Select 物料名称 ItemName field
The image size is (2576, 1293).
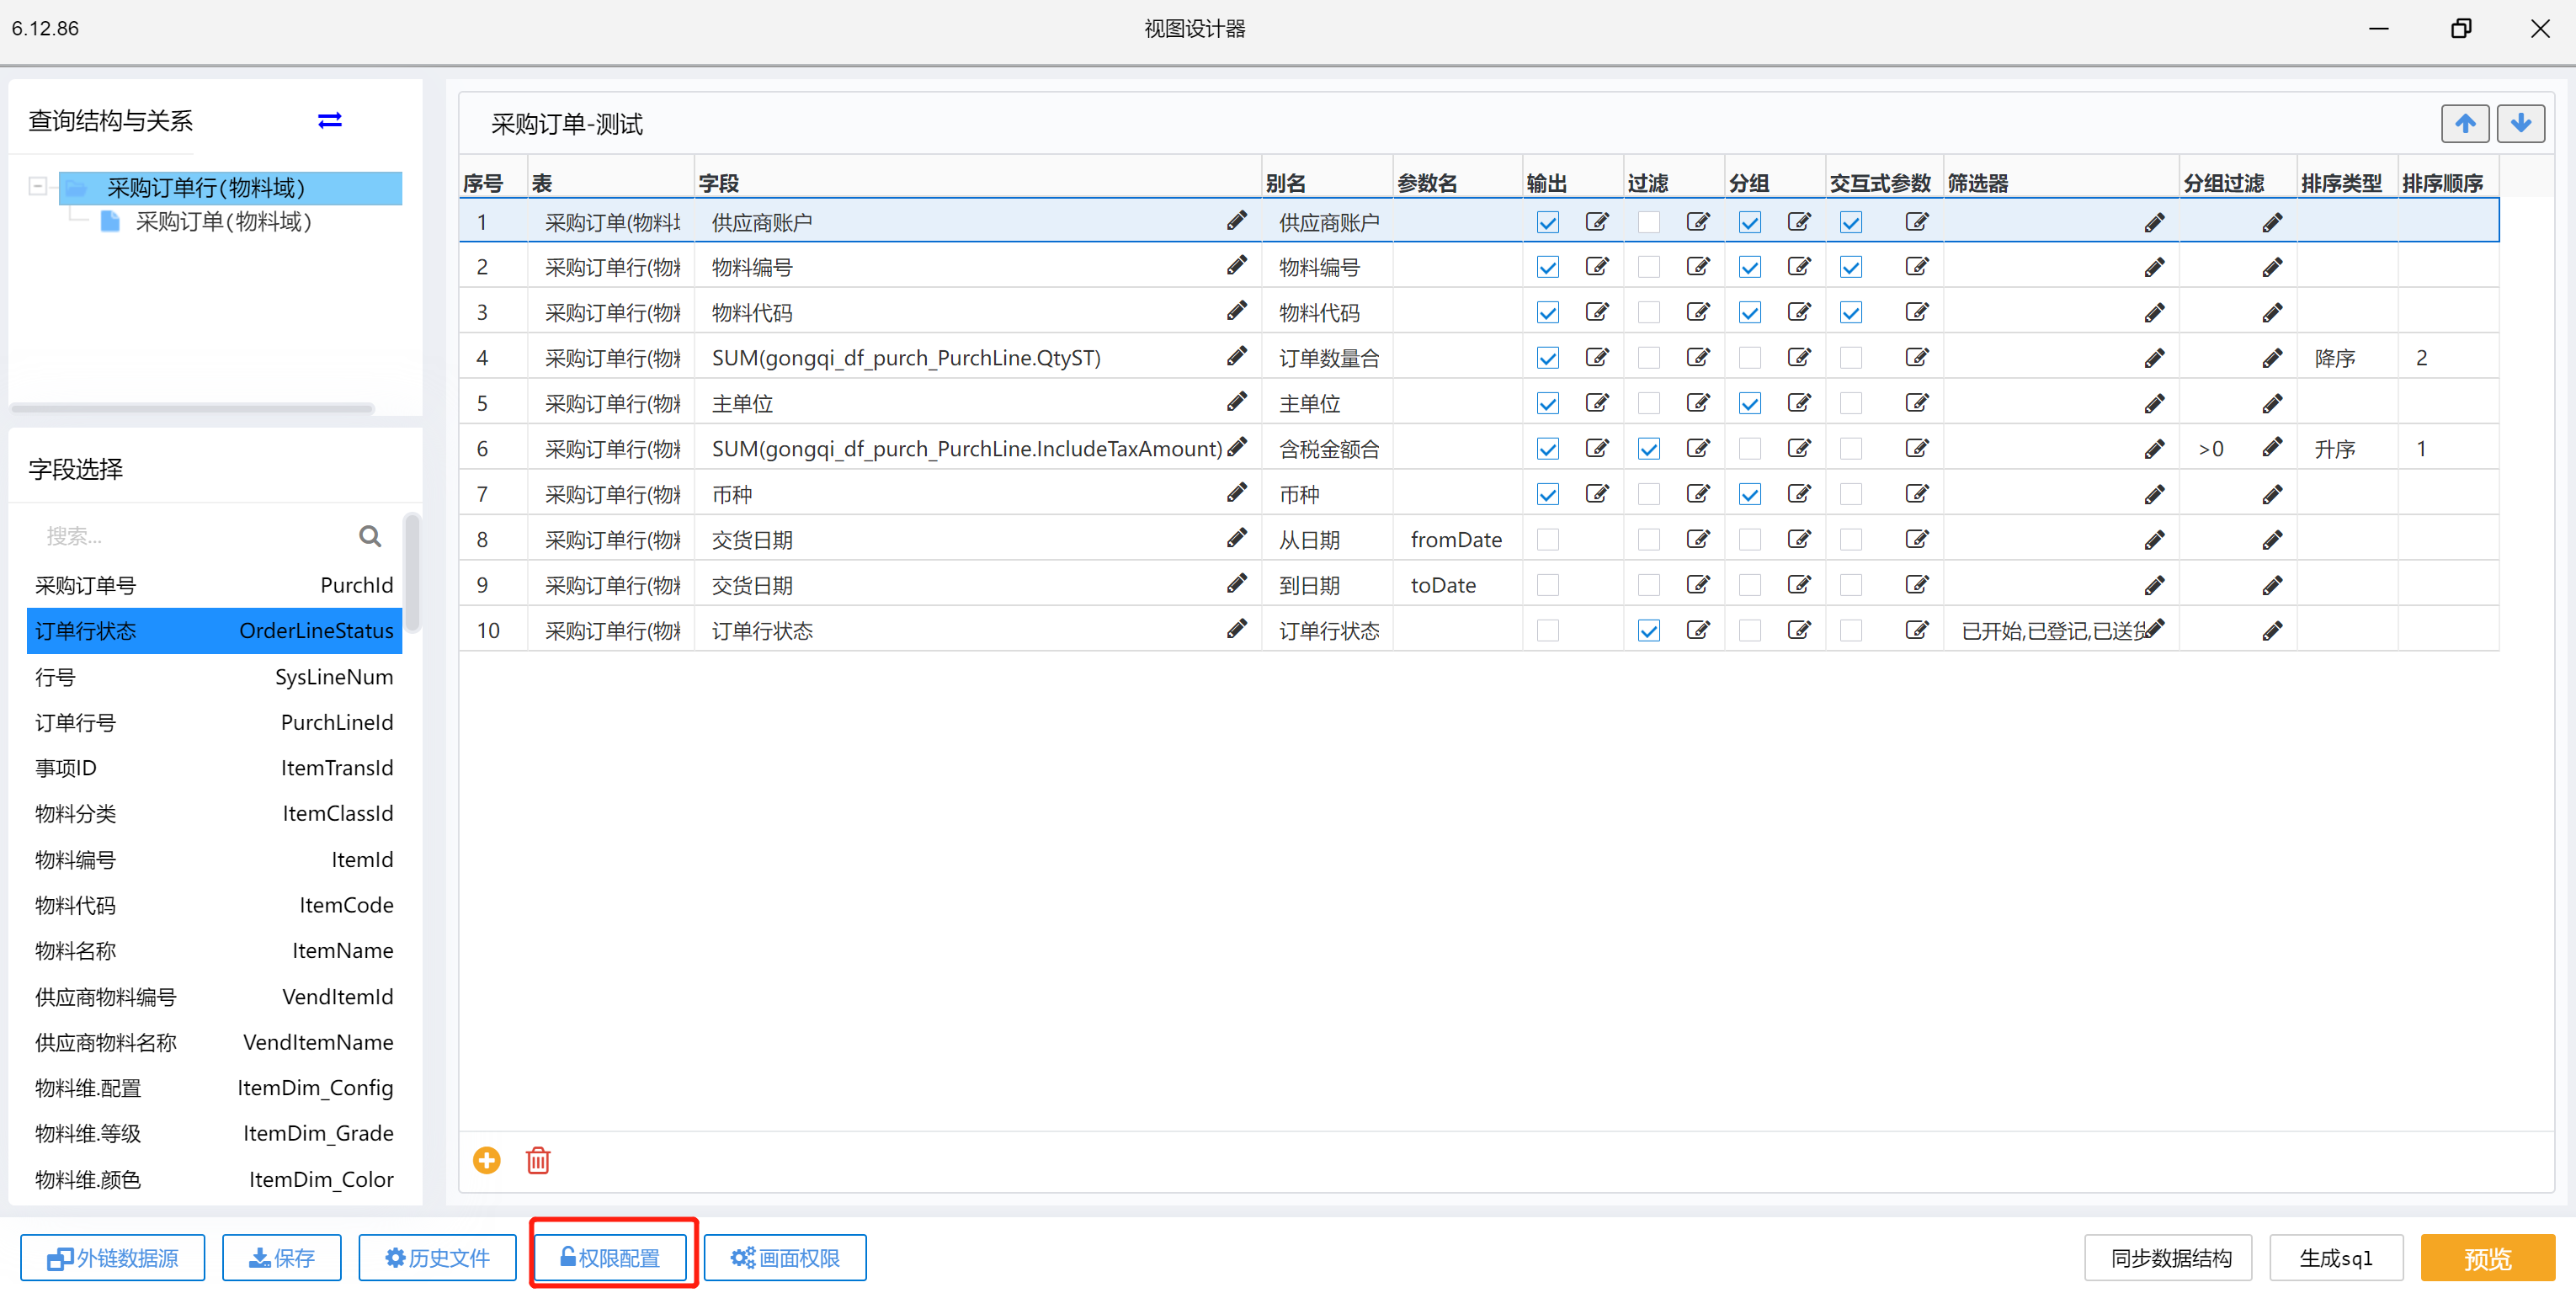coord(214,950)
